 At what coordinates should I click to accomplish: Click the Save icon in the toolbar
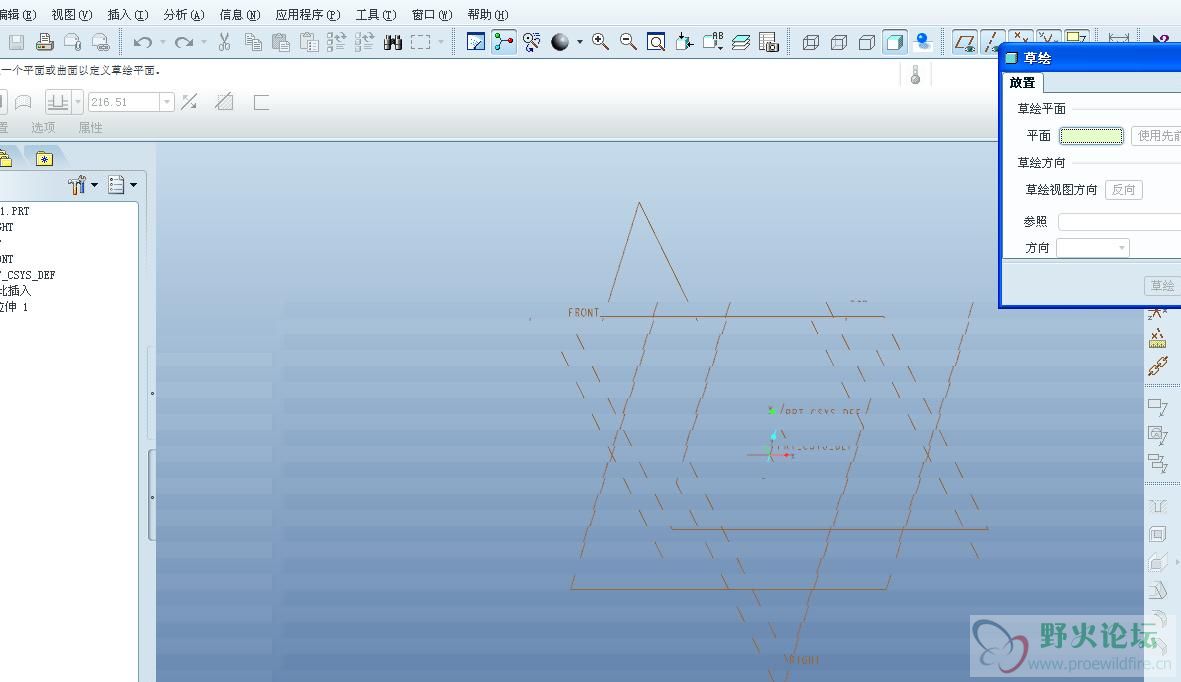coord(17,42)
